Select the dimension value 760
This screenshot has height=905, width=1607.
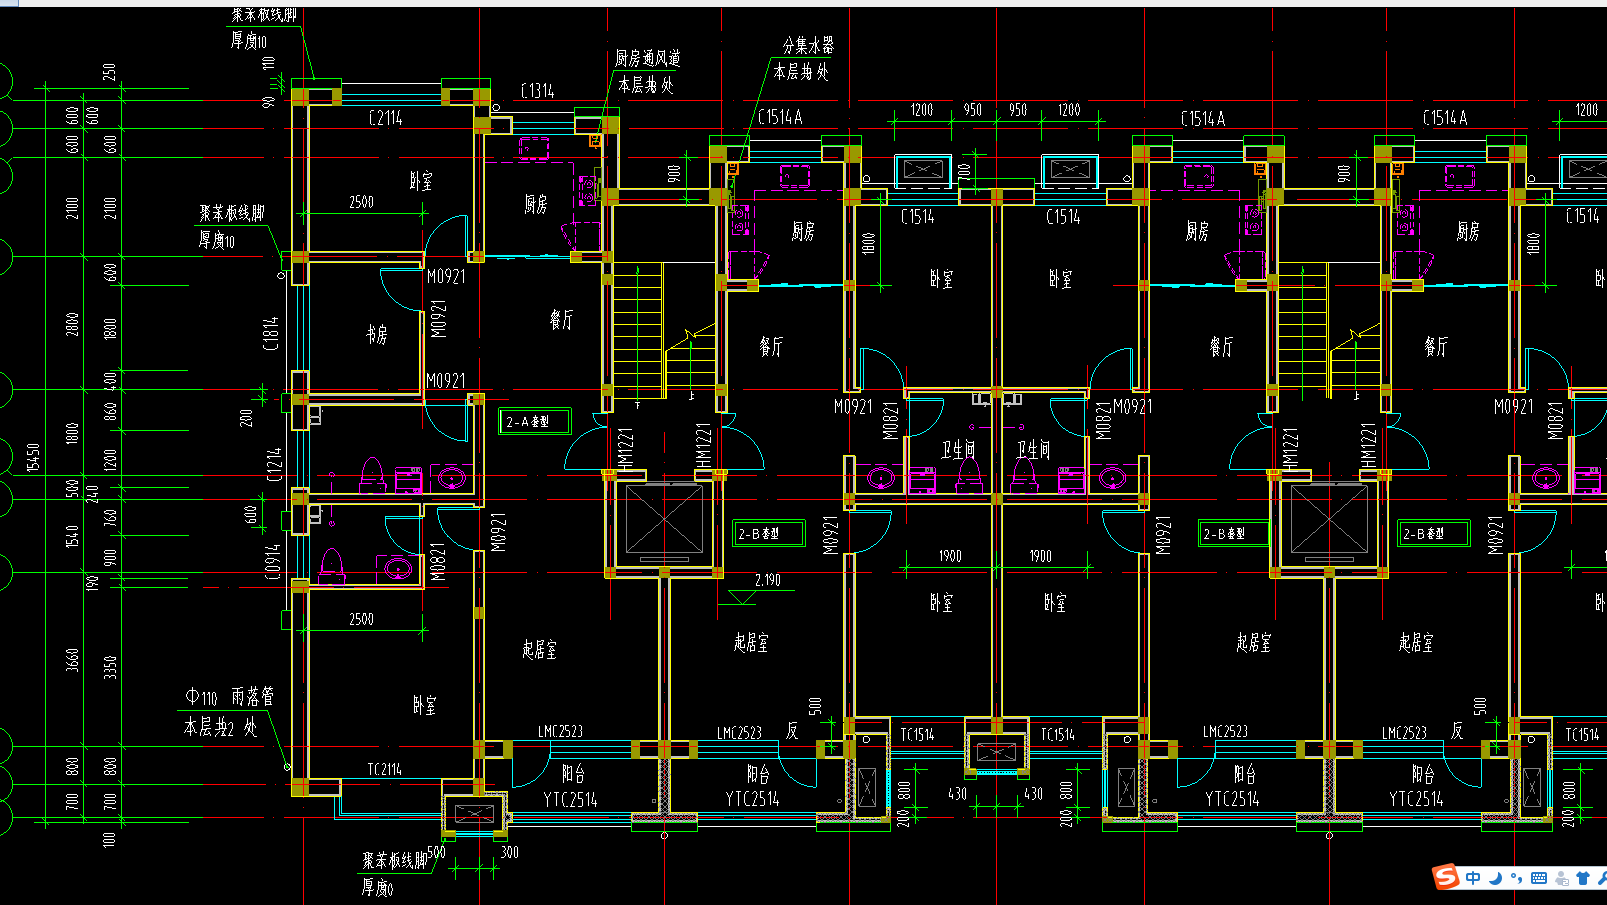point(110,517)
